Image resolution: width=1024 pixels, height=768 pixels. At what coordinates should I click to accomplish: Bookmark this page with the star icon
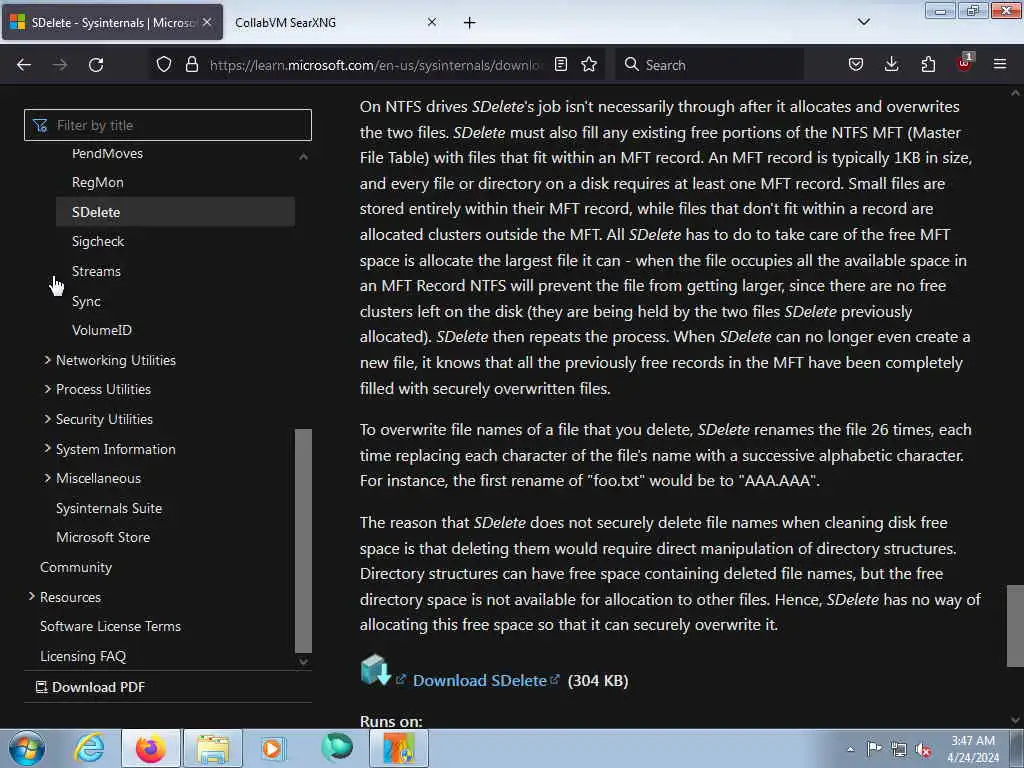(x=589, y=65)
